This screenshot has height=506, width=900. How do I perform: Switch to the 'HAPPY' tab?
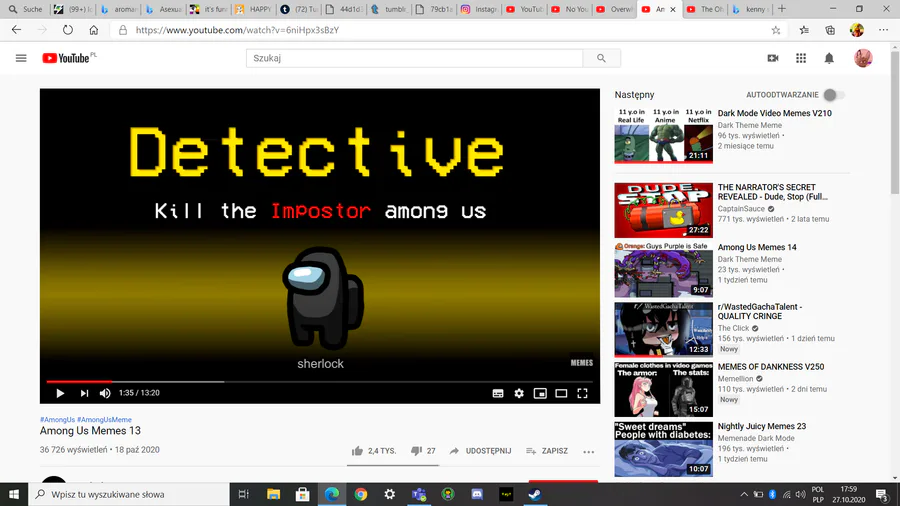[254, 9]
